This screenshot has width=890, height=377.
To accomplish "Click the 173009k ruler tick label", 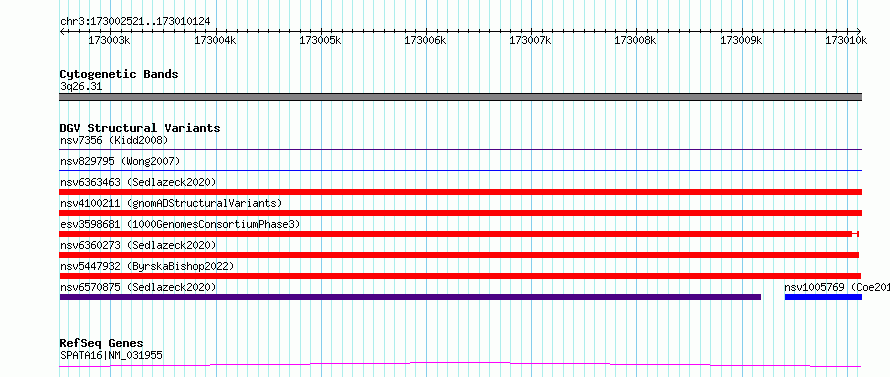I will [741, 40].
